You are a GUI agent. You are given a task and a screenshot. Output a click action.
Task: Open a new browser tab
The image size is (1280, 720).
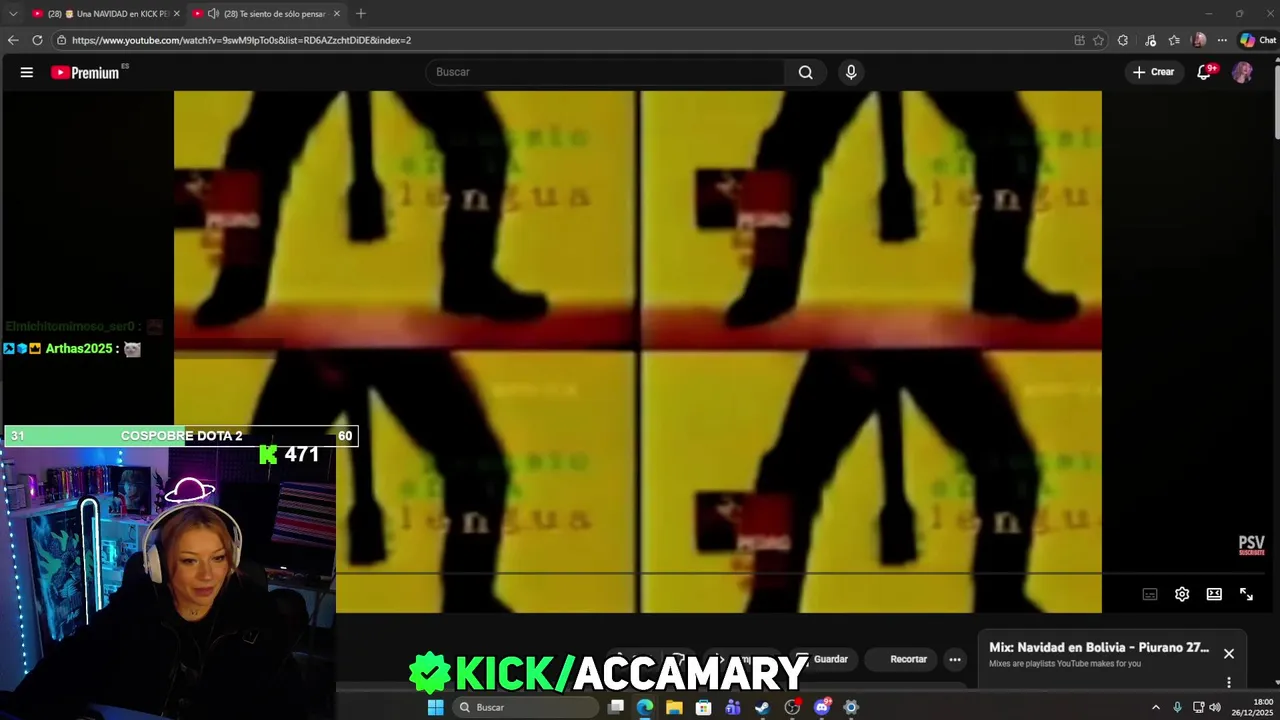point(361,13)
